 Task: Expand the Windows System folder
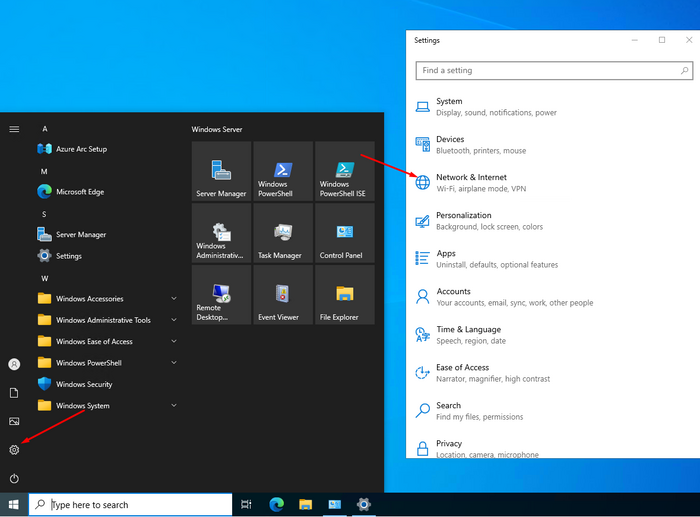click(x=107, y=406)
